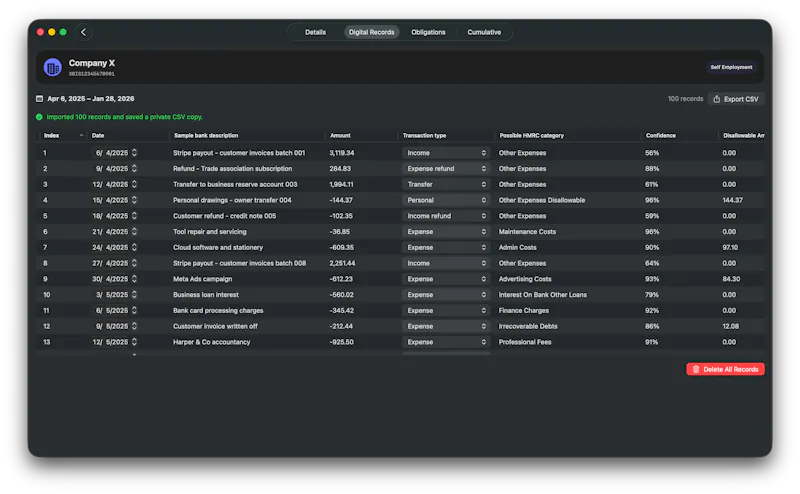Sort by Possible HMRC category column header
This screenshot has width=800, height=494.
(x=532, y=135)
